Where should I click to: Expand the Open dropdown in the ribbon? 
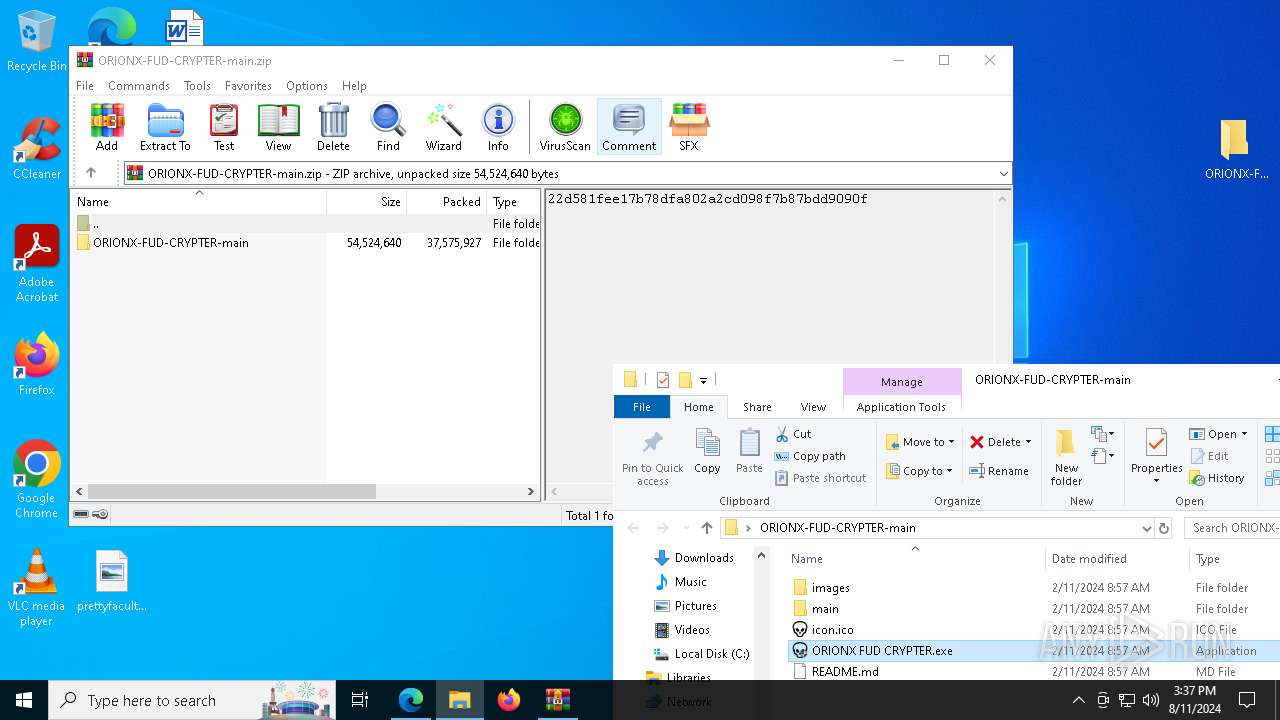(1244, 434)
